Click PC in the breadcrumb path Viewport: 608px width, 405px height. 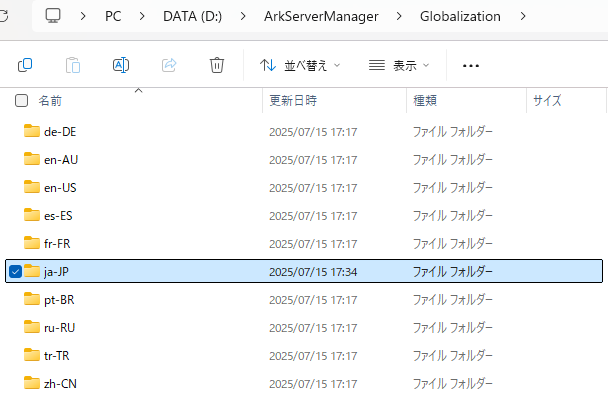(x=113, y=16)
